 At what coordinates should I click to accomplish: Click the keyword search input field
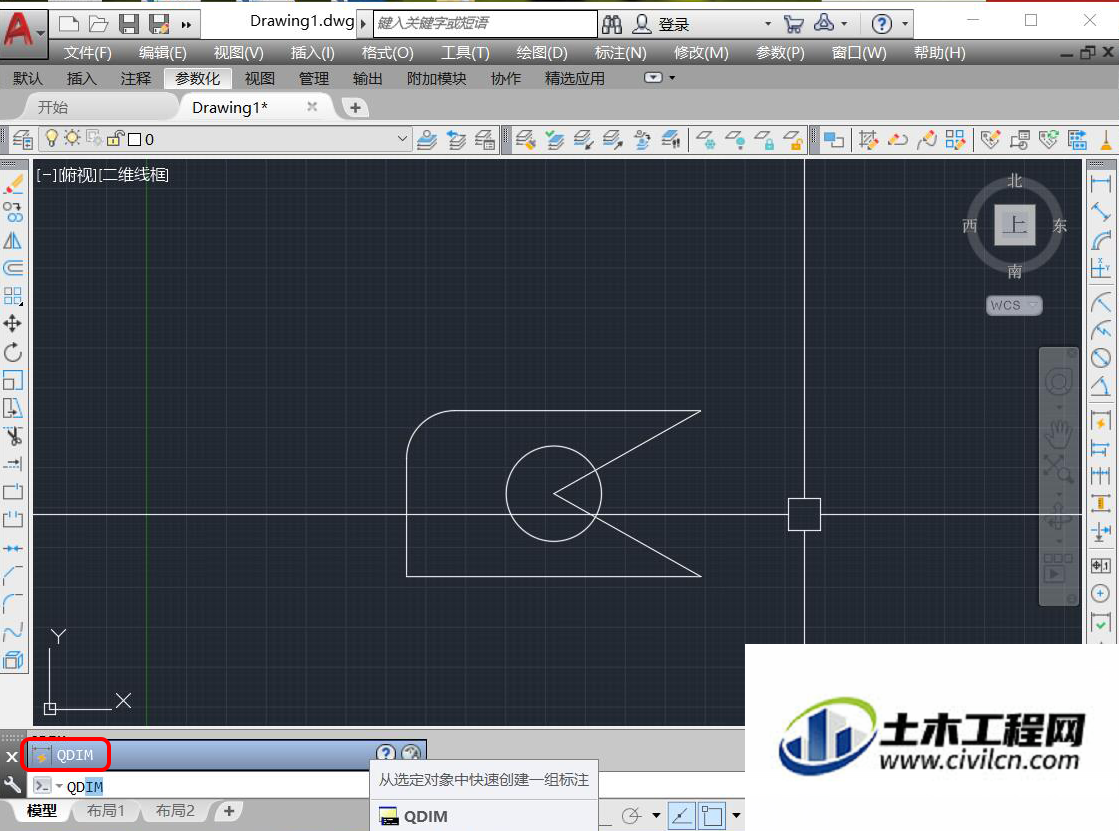click(x=485, y=24)
